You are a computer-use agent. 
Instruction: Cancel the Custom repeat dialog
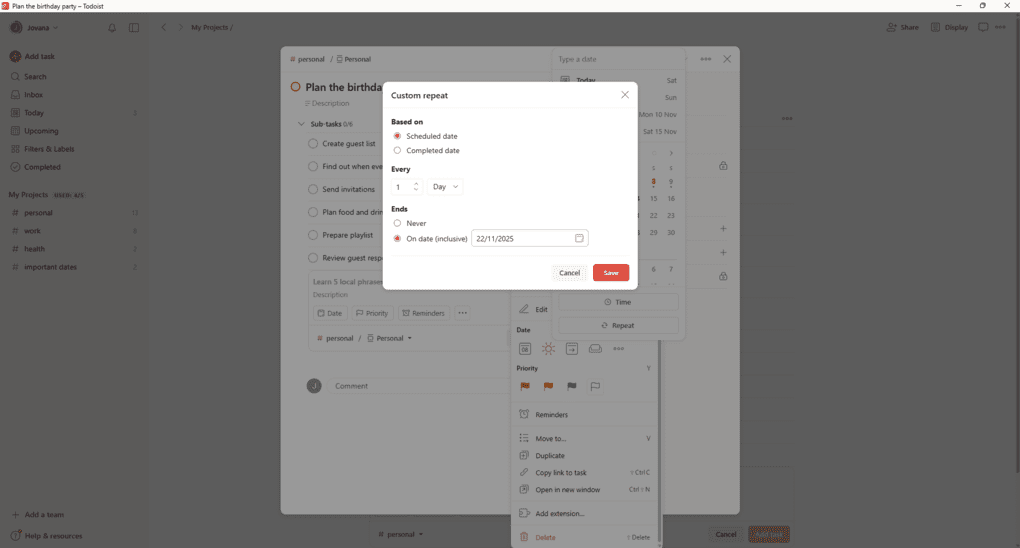coord(569,273)
